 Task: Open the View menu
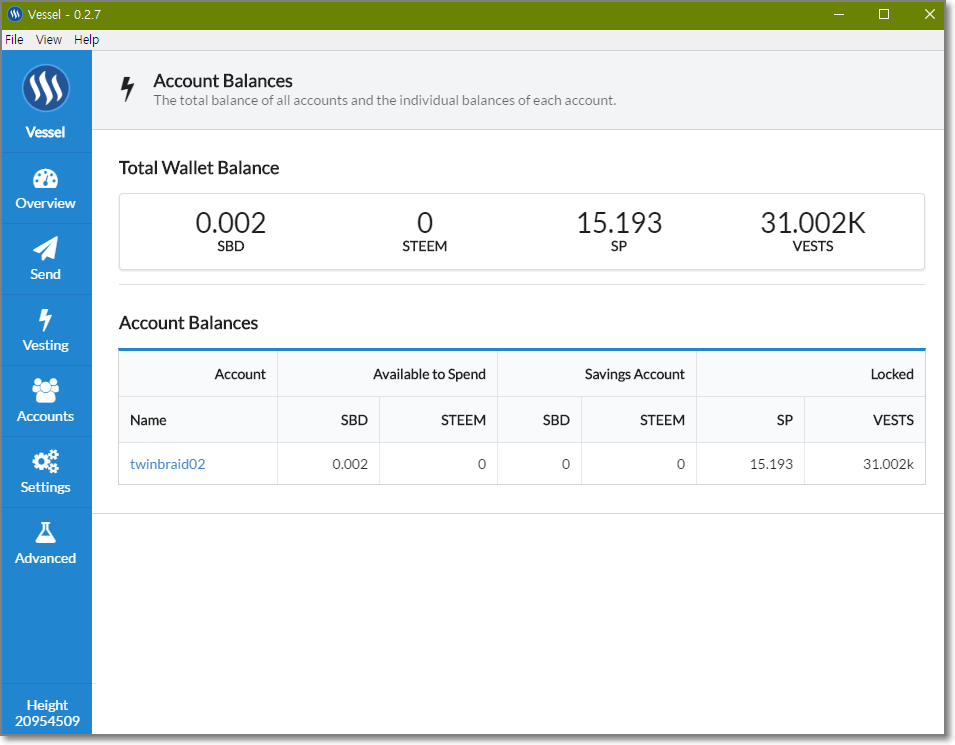tap(49, 40)
